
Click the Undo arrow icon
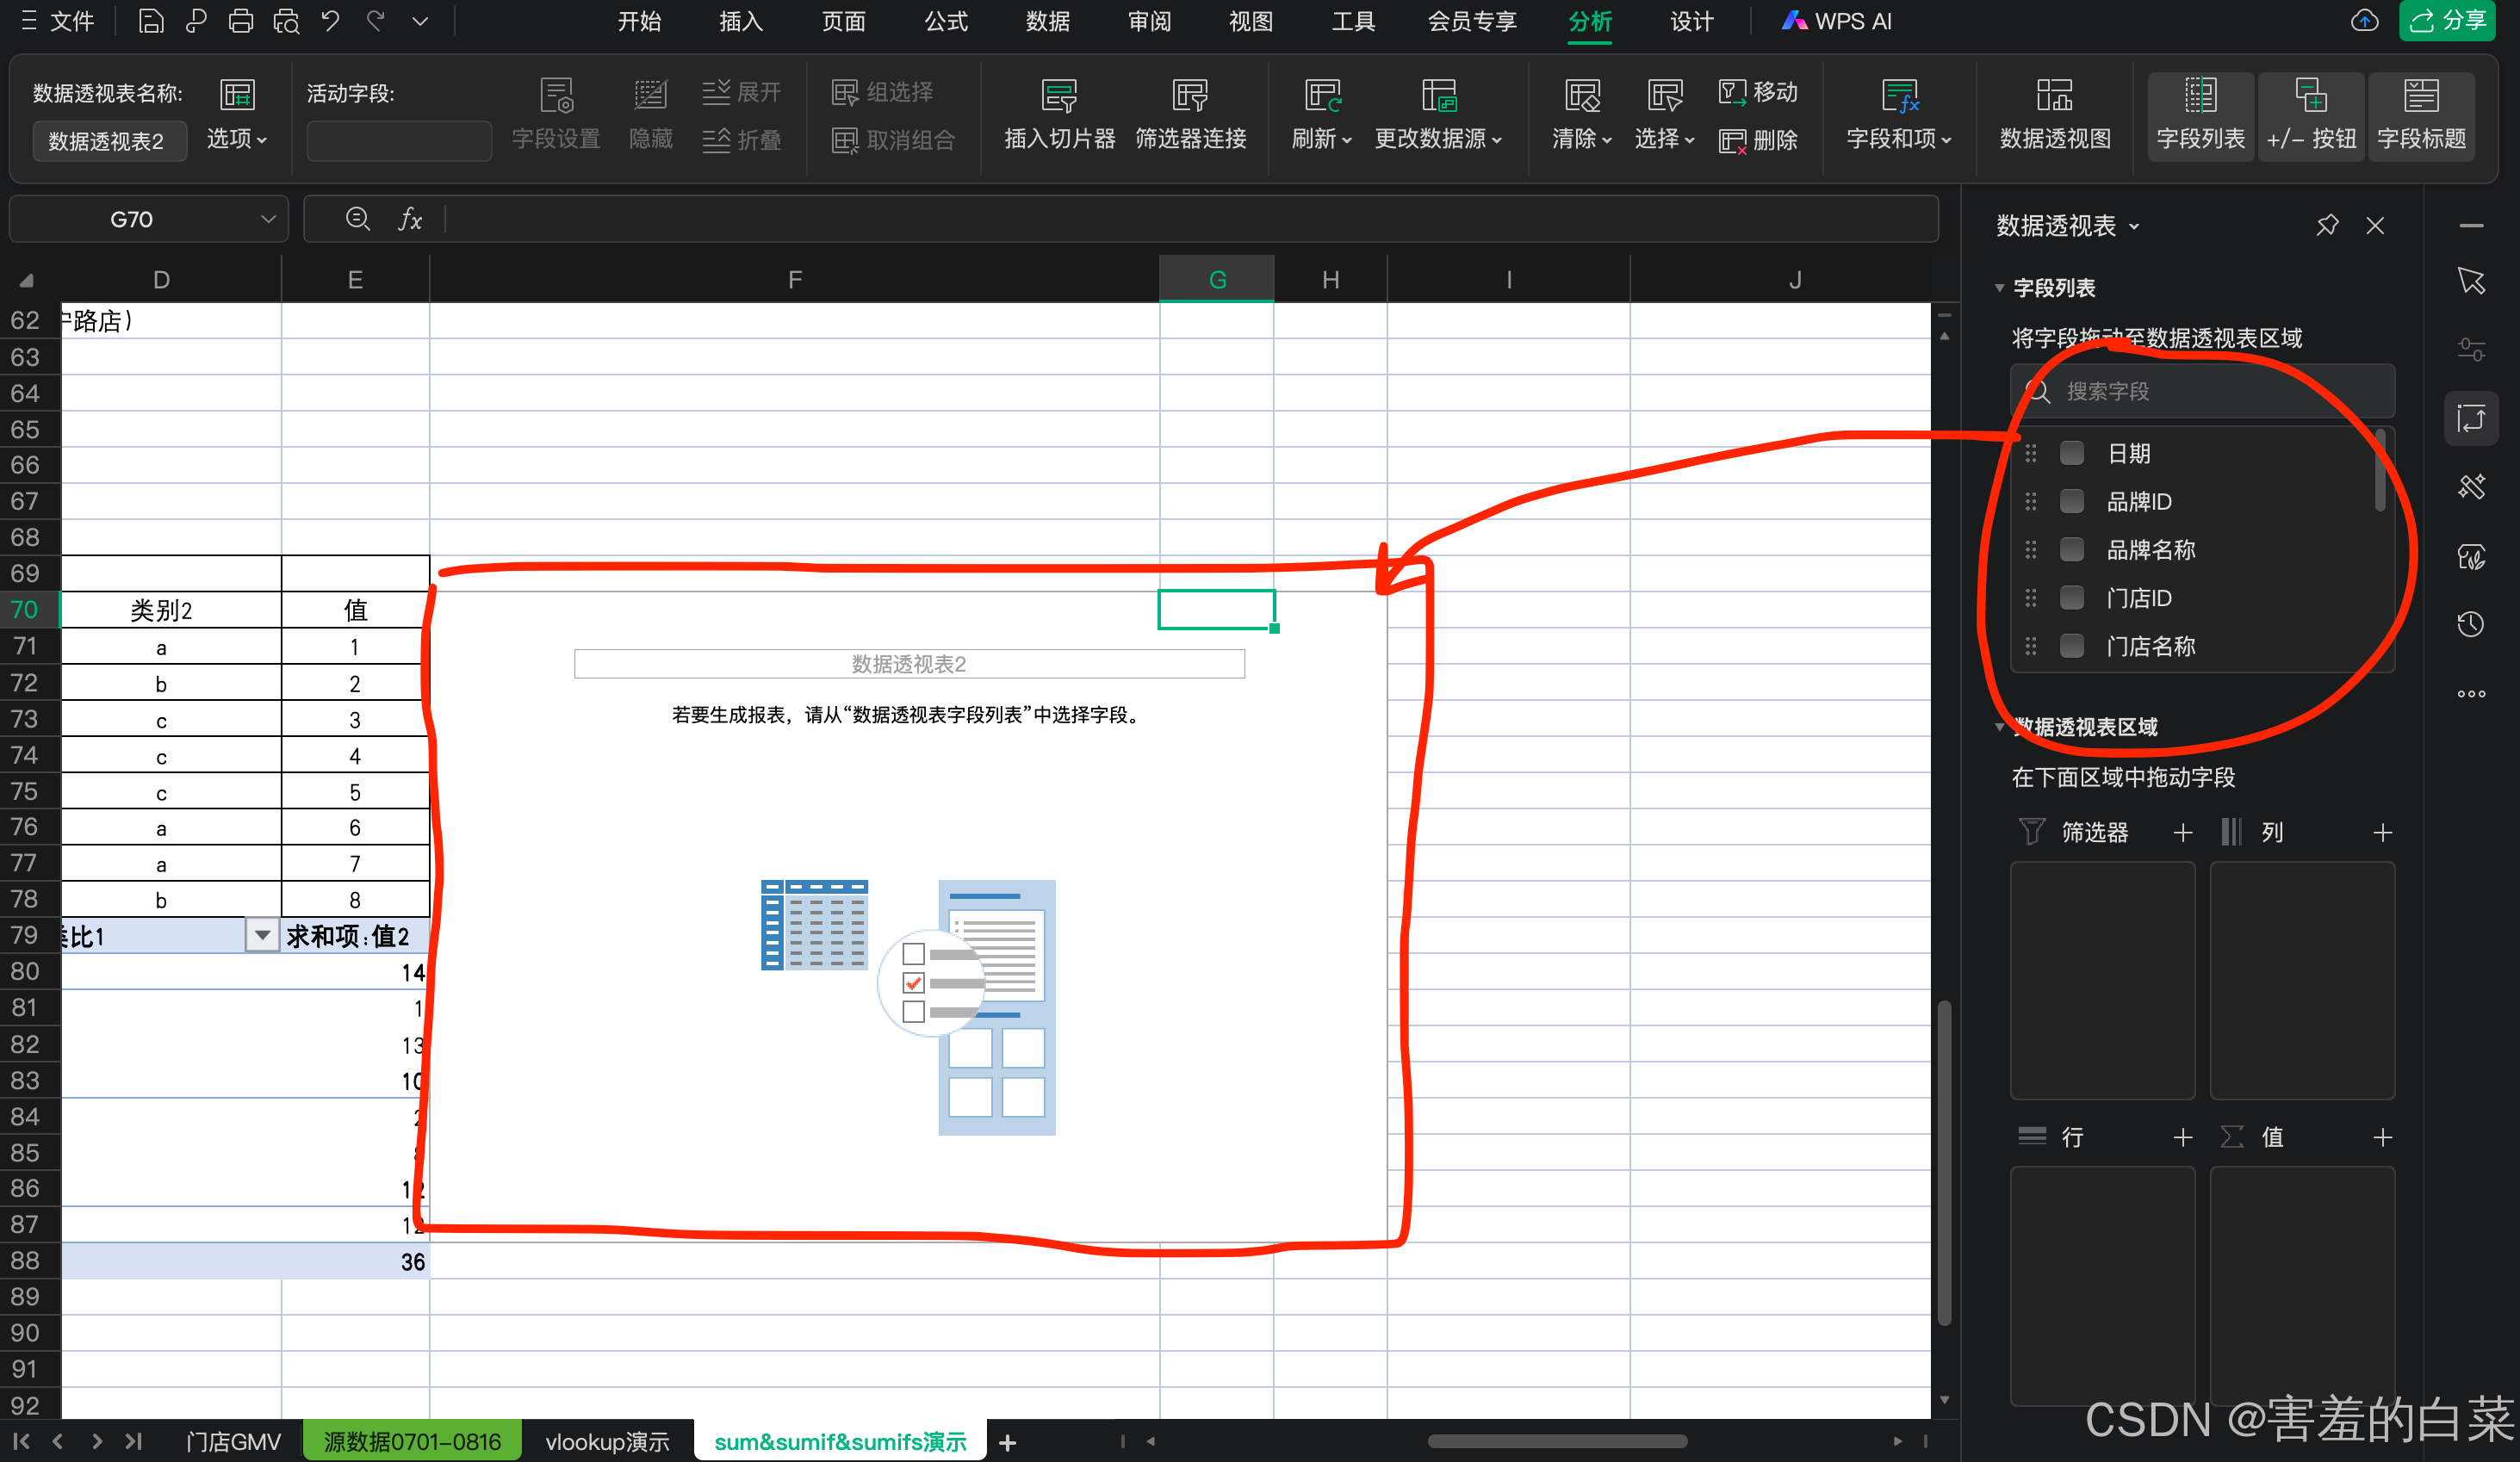coord(330,21)
